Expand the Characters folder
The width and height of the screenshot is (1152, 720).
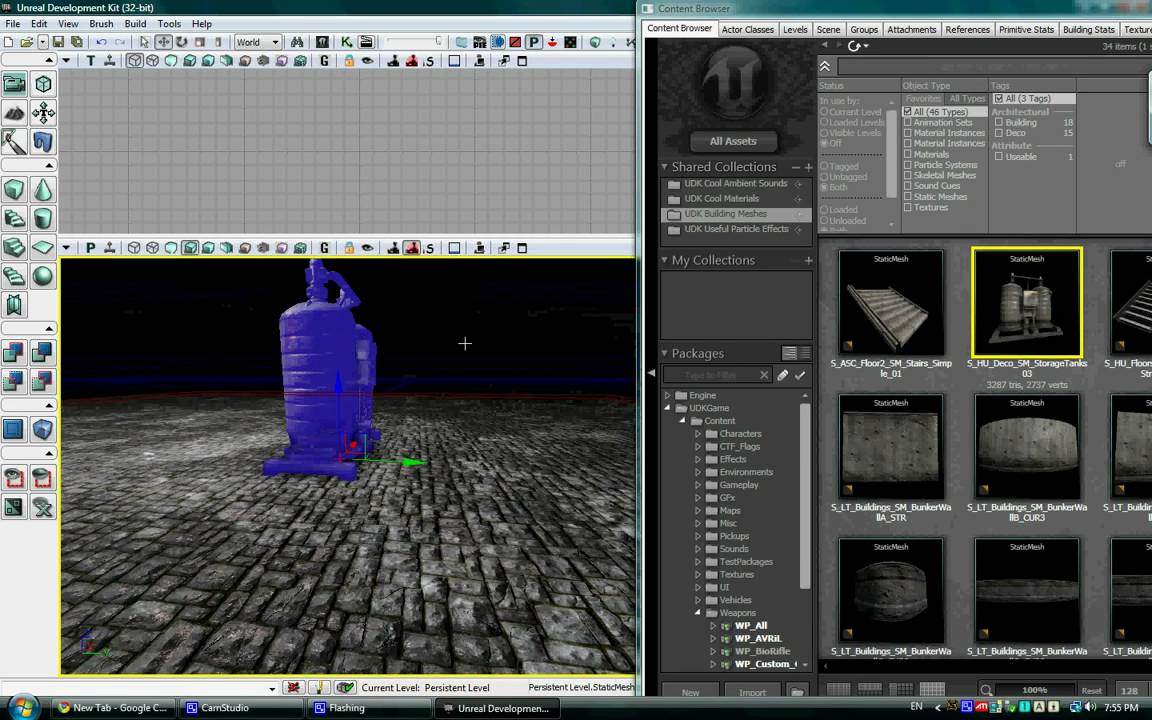click(697, 434)
